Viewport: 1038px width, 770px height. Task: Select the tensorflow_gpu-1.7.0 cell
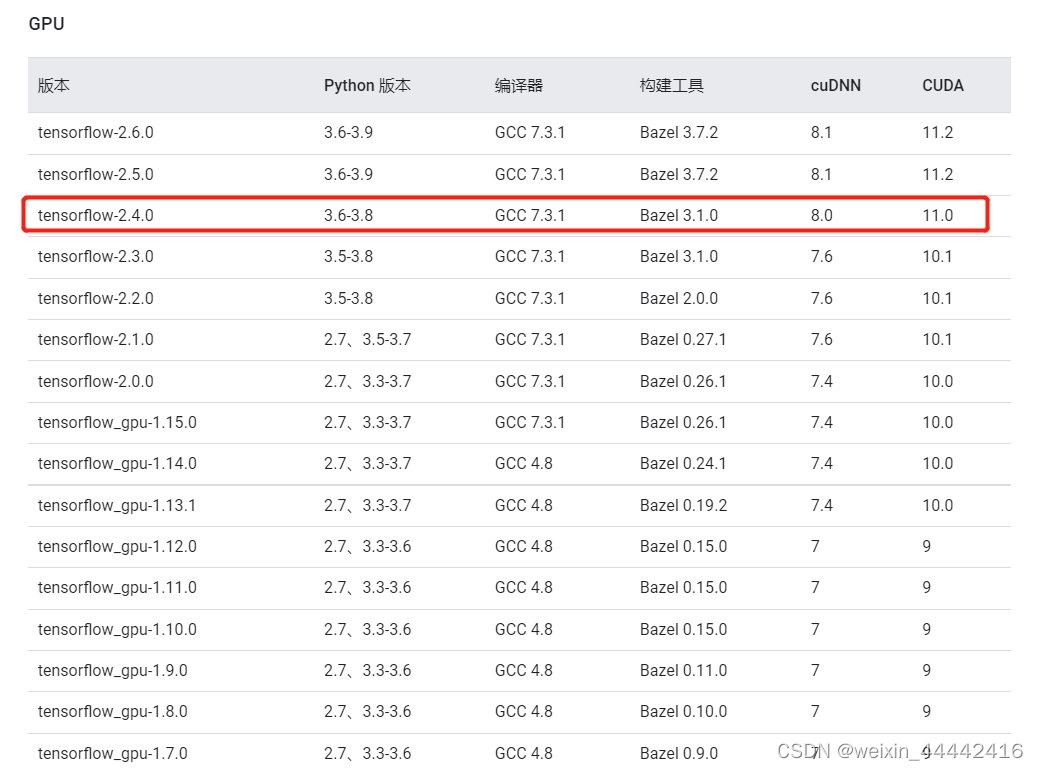(x=113, y=753)
